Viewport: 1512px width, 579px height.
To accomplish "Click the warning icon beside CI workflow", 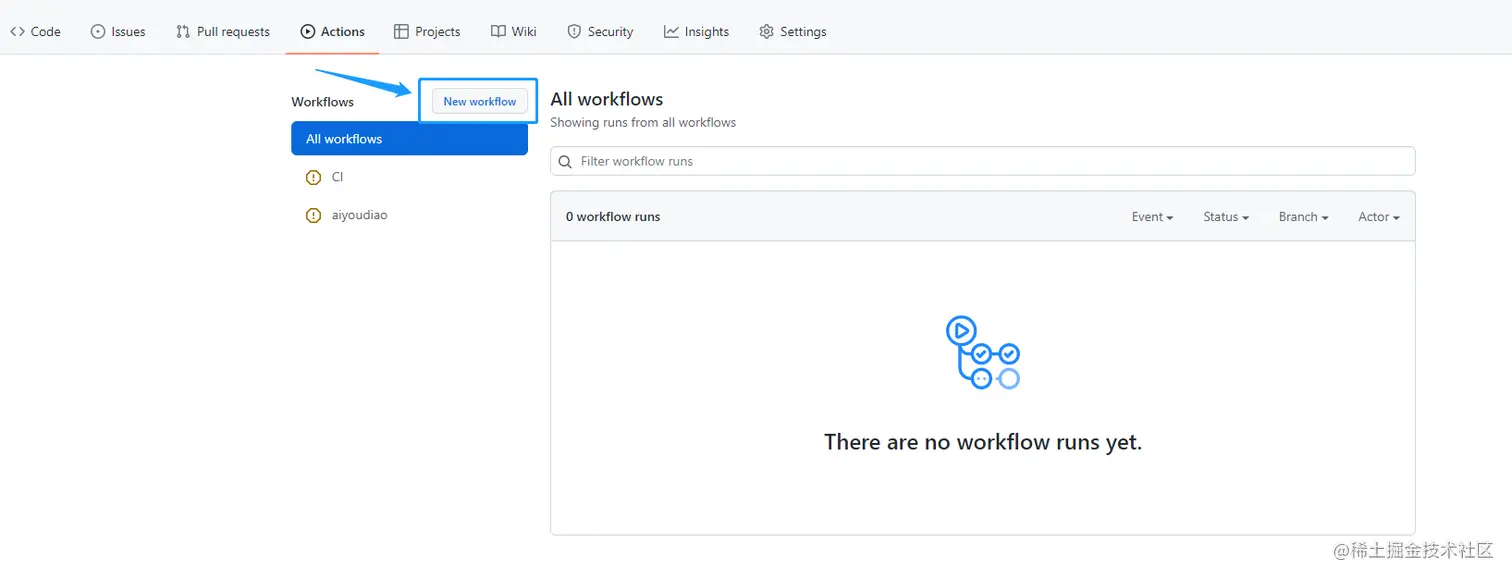I will (314, 177).
